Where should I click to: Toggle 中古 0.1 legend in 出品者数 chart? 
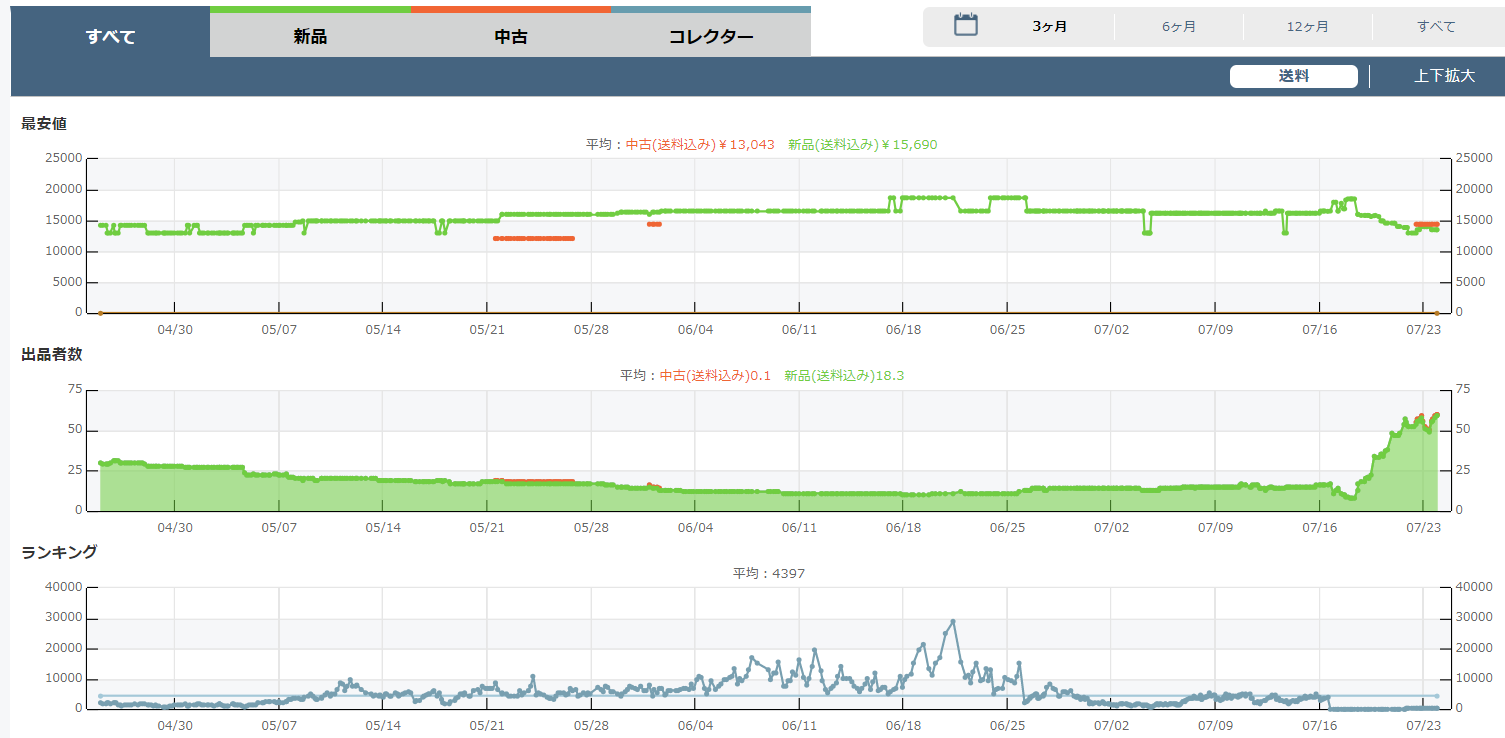click(715, 376)
